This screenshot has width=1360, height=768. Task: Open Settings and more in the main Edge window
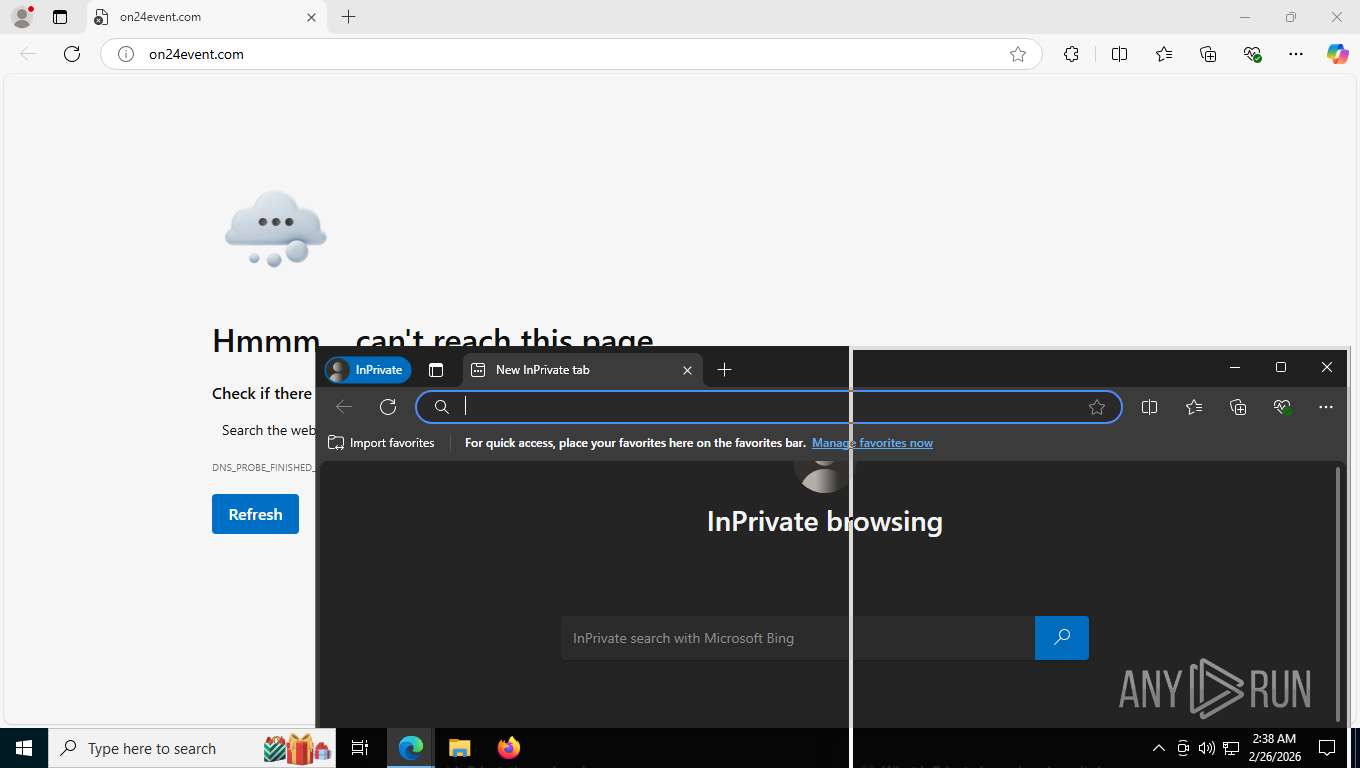(x=1296, y=54)
